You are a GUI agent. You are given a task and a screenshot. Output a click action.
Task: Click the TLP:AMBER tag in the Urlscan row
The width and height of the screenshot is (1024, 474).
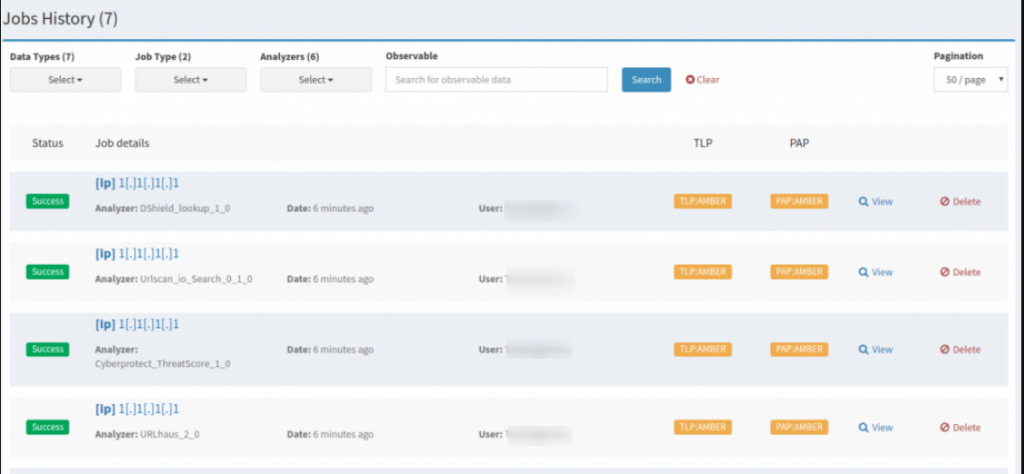[703, 272]
